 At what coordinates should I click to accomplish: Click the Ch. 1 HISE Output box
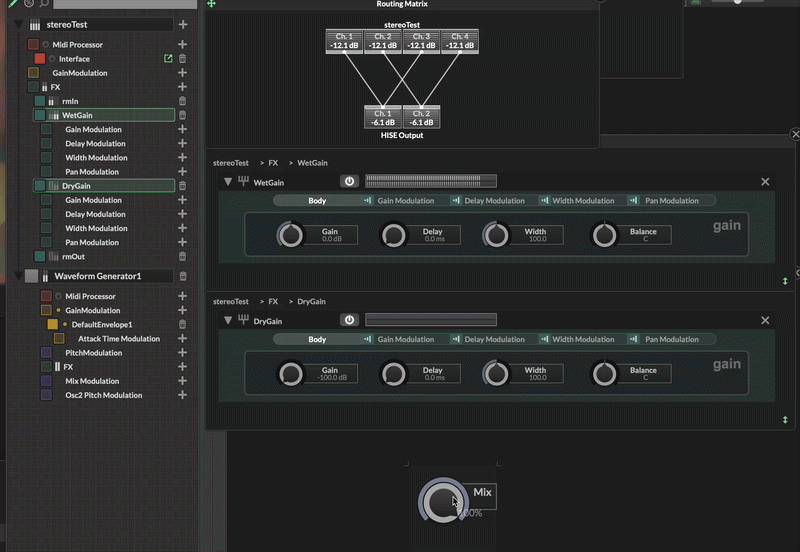[382, 118]
